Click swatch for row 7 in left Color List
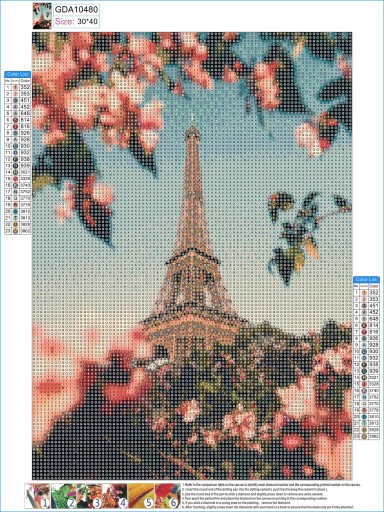 (15, 126)
